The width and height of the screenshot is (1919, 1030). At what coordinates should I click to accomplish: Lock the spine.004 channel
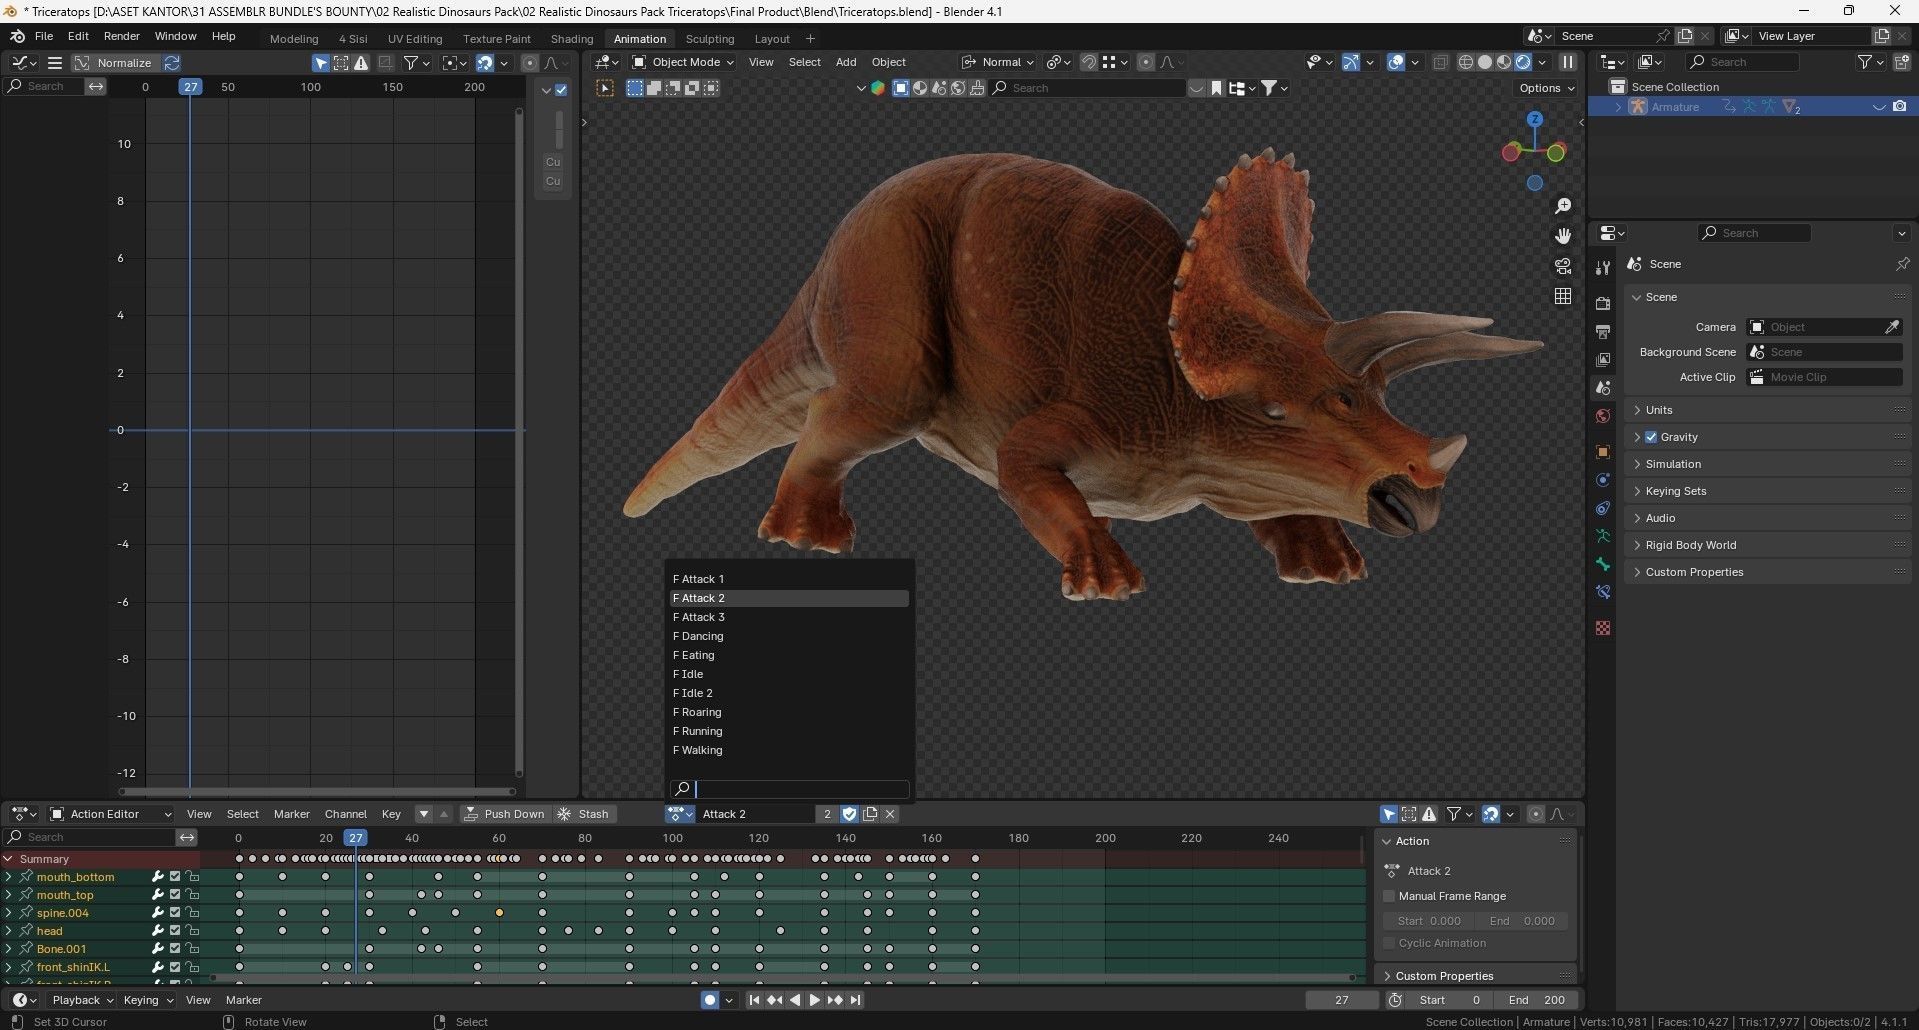point(192,913)
